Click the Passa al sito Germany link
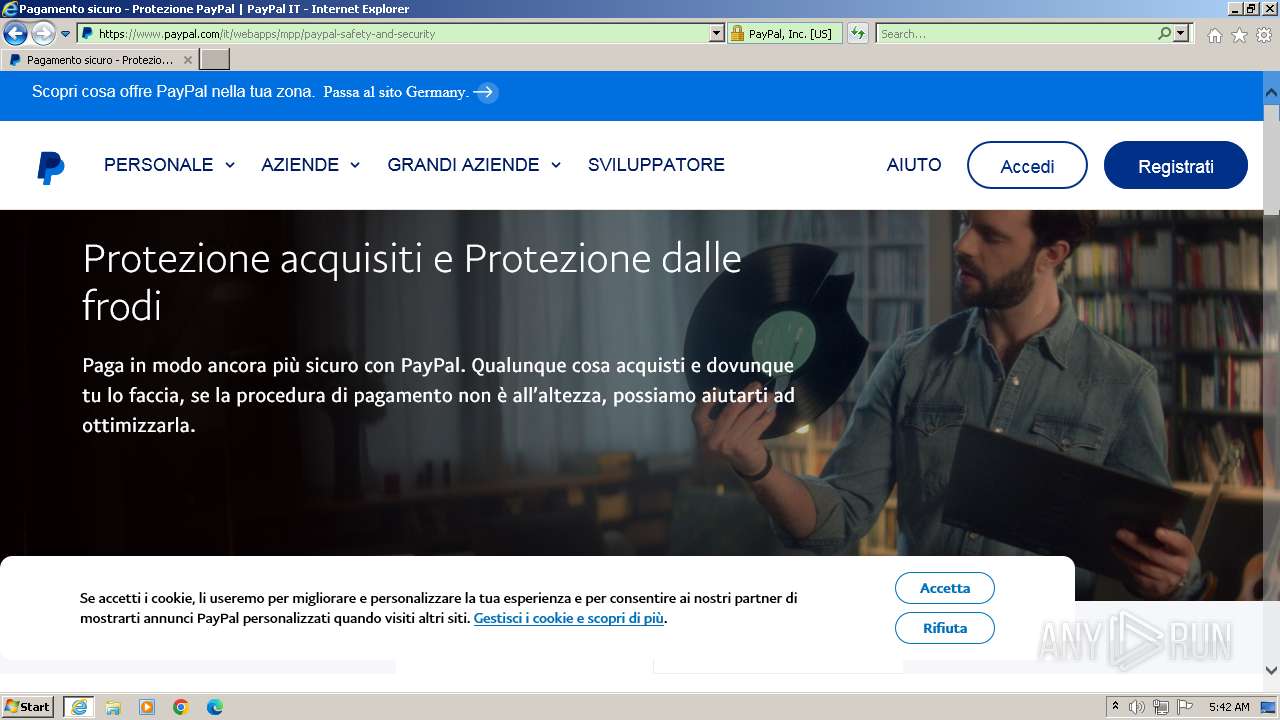The image size is (1280, 720). [x=396, y=92]
